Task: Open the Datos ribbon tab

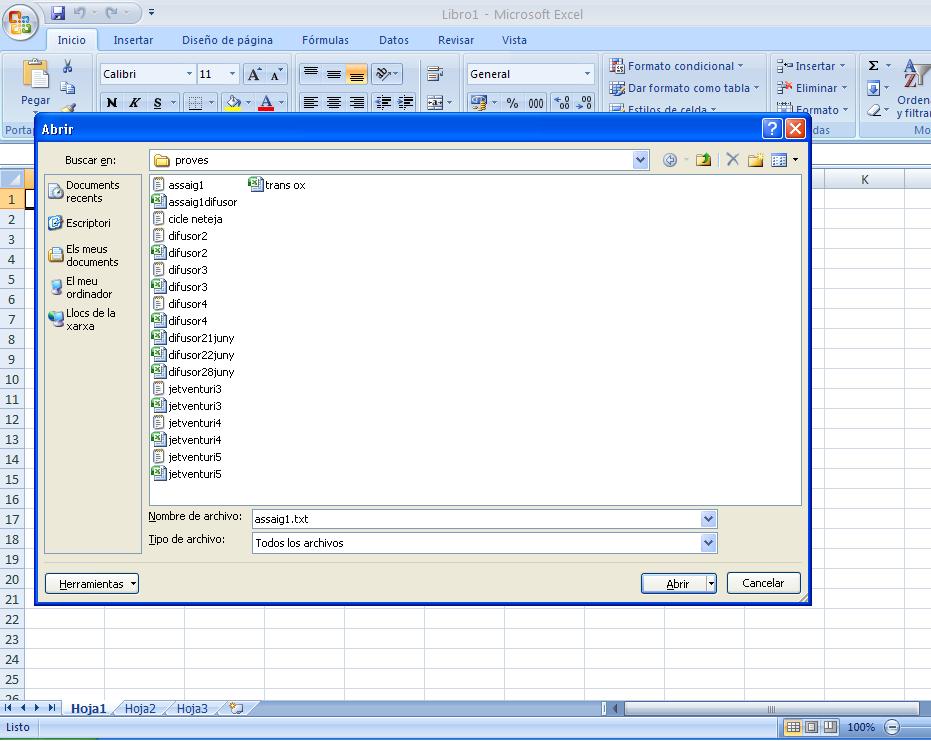Action: (x=394, y=40)
